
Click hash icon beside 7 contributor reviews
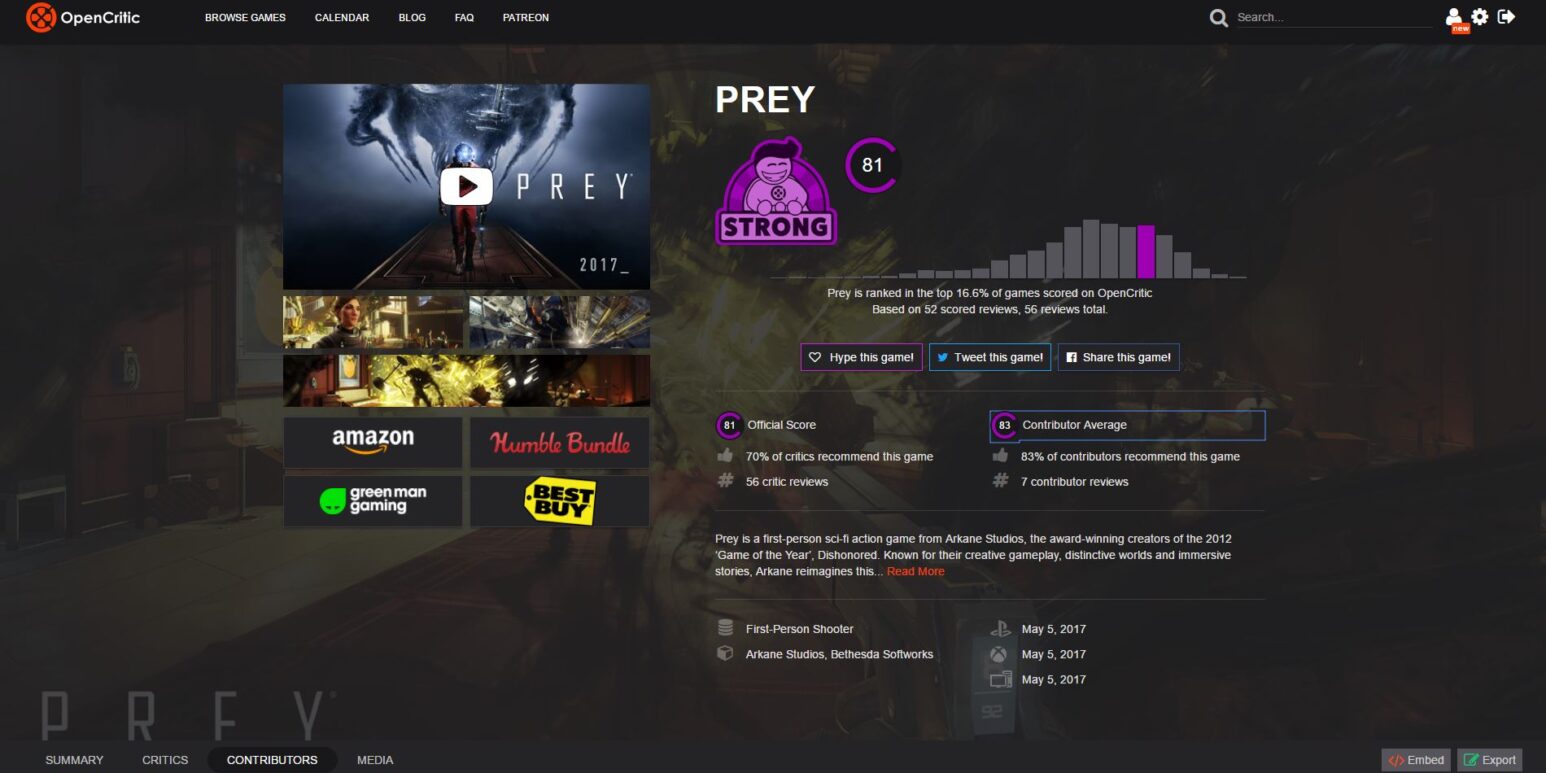(1000, 481)
